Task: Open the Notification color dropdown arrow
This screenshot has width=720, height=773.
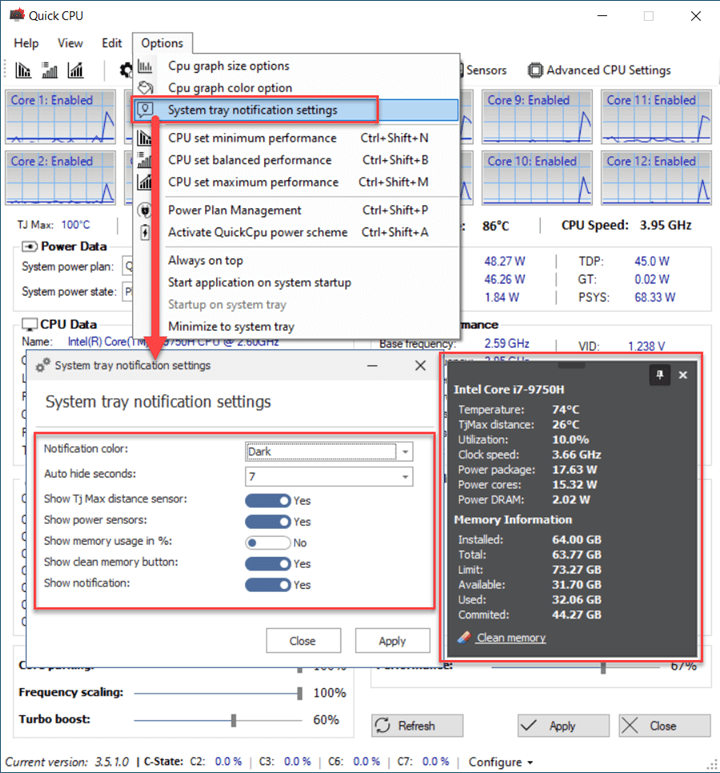Action: pyautogui.click(x=405, y=452)
